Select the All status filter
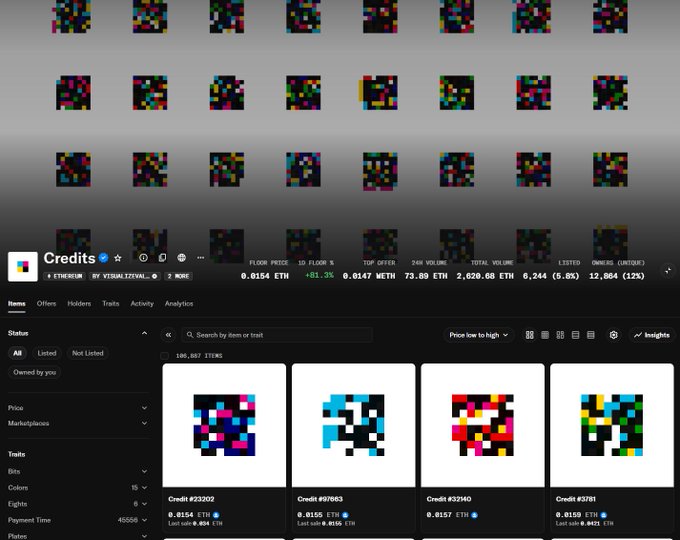The height and width of the screenshot is (540, 680). pyautogui.click(x=17, y=353)
